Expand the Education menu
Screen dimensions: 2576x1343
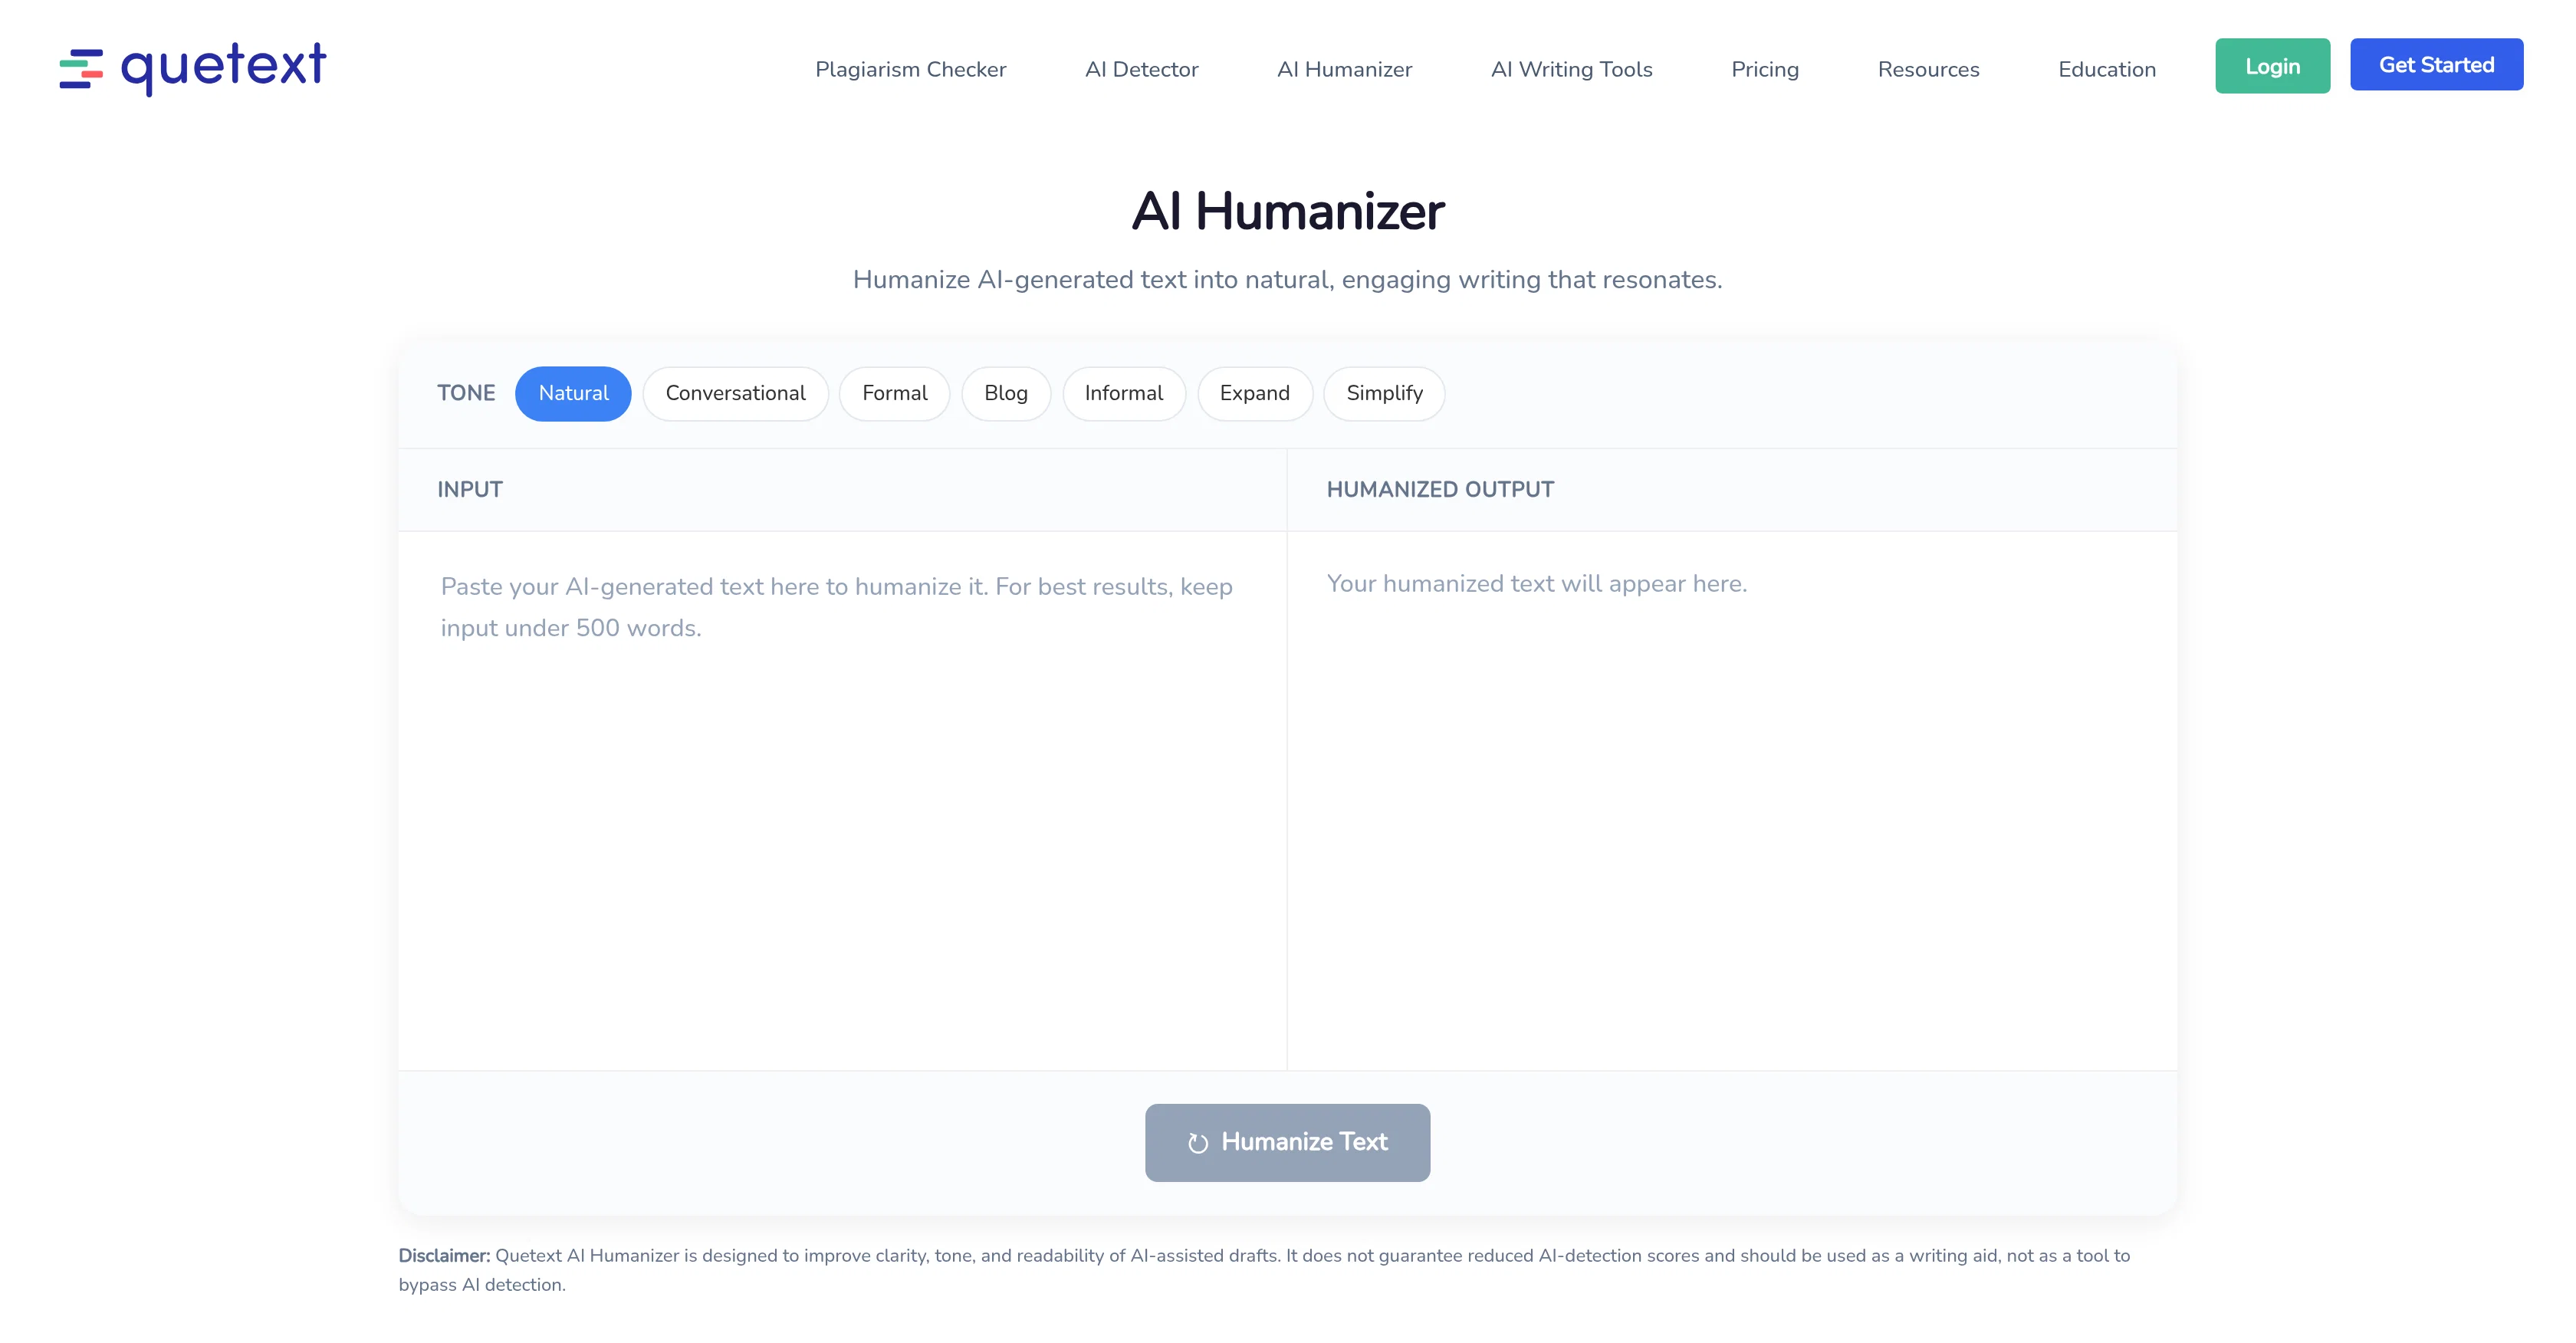pyautogui.click(x=2106, y=69)
